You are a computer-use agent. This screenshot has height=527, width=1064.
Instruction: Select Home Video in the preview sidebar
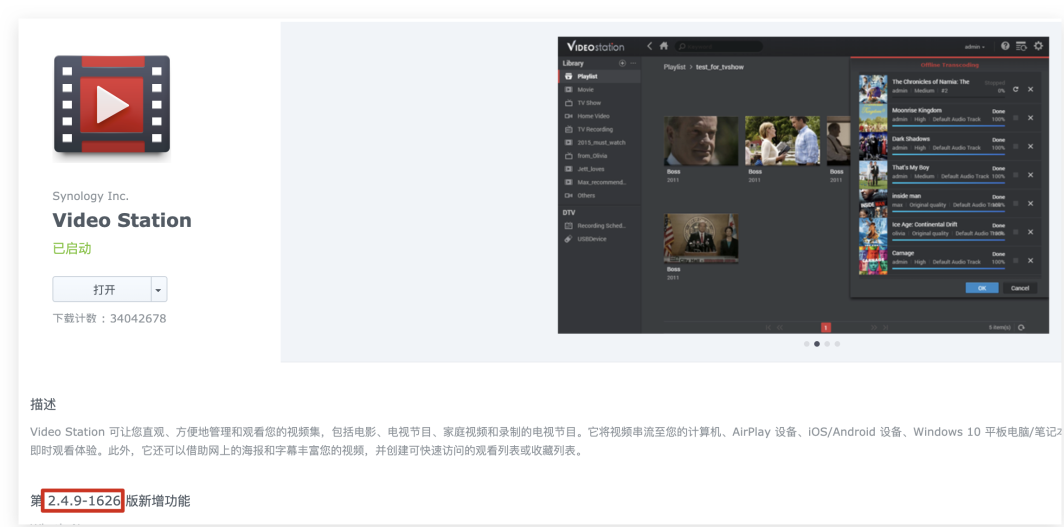pos(599,116)
